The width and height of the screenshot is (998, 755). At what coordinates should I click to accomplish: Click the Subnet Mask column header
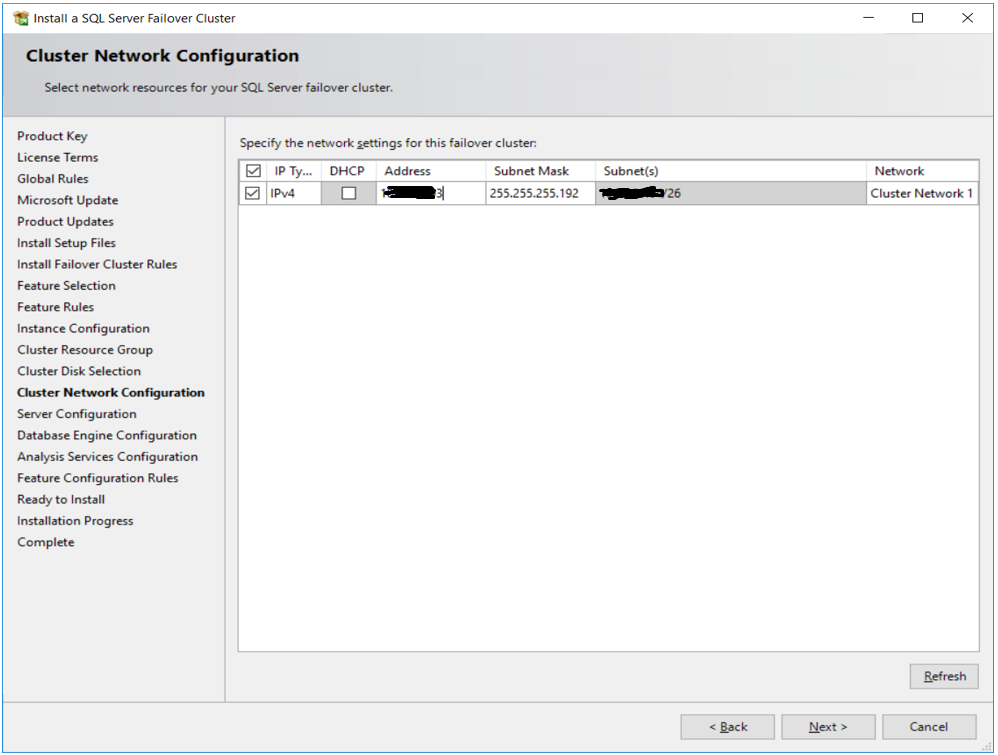[540, 171]
